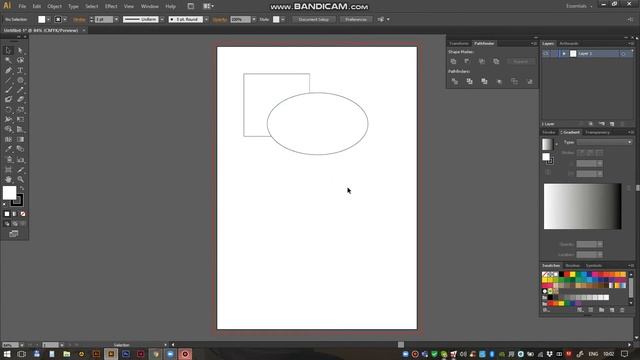This screenshot has height=360, width=640.
Task: Open Arrange Documents dropdown
Action: (208, 6)
